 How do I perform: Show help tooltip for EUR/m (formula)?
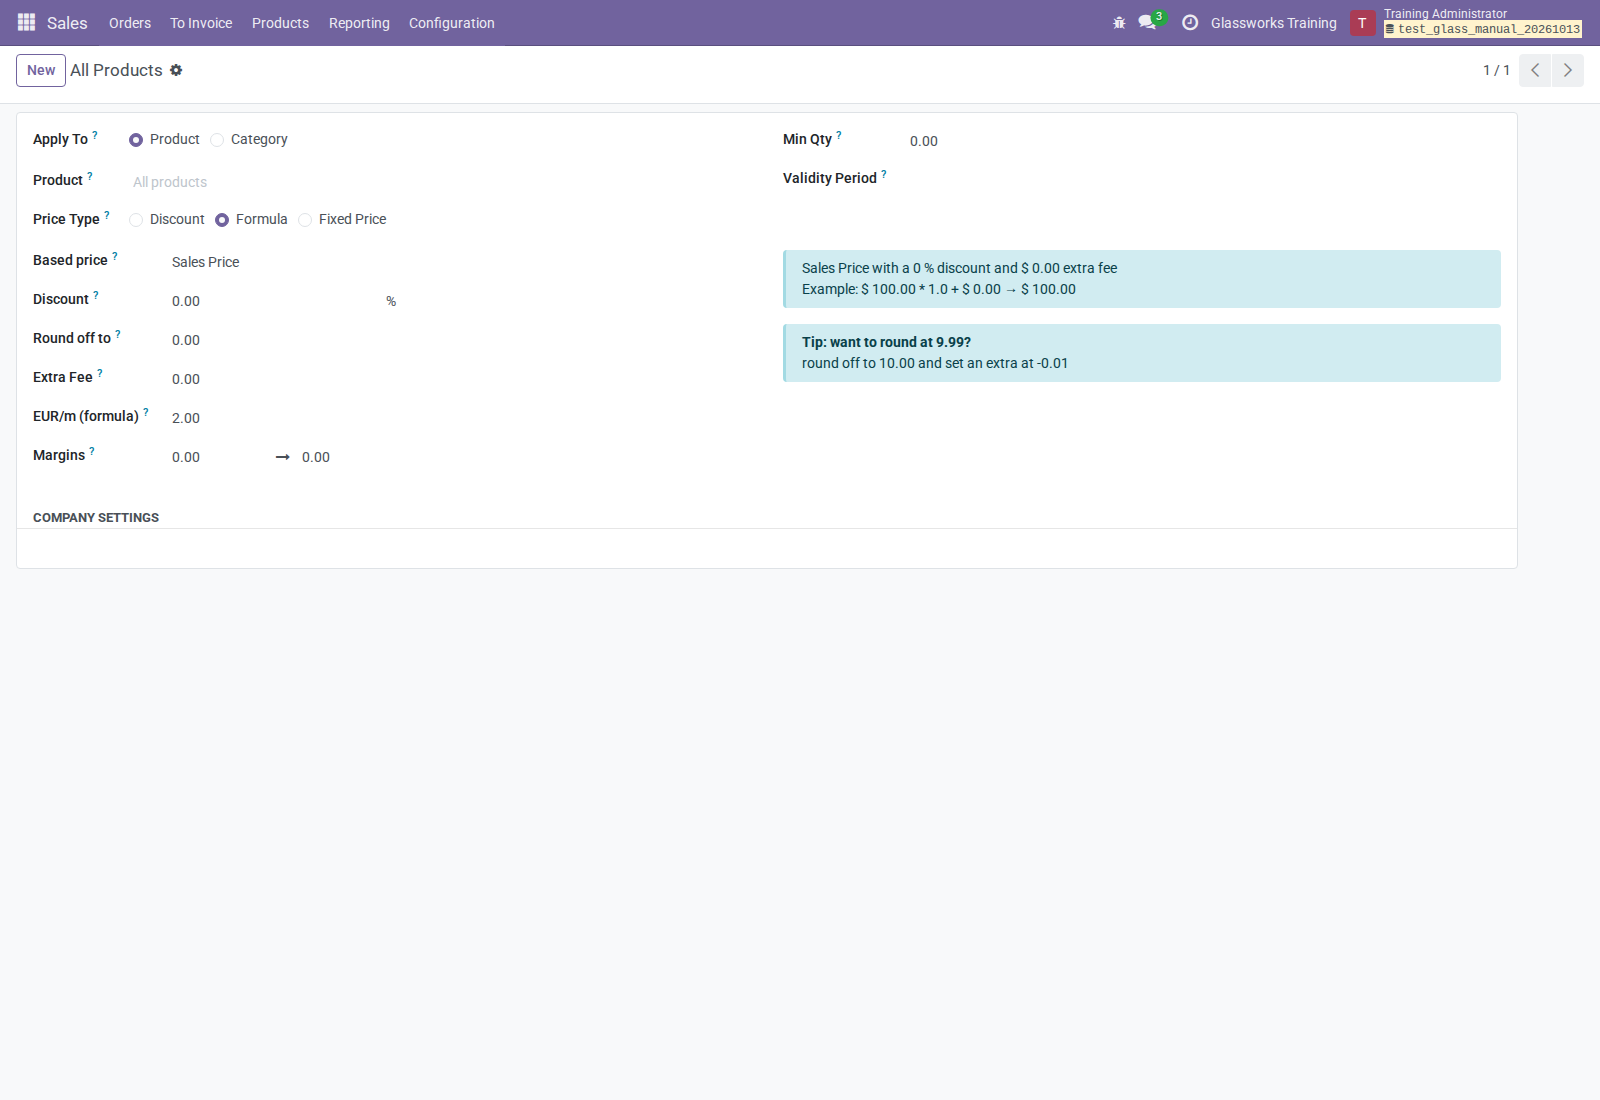[146, 411]
